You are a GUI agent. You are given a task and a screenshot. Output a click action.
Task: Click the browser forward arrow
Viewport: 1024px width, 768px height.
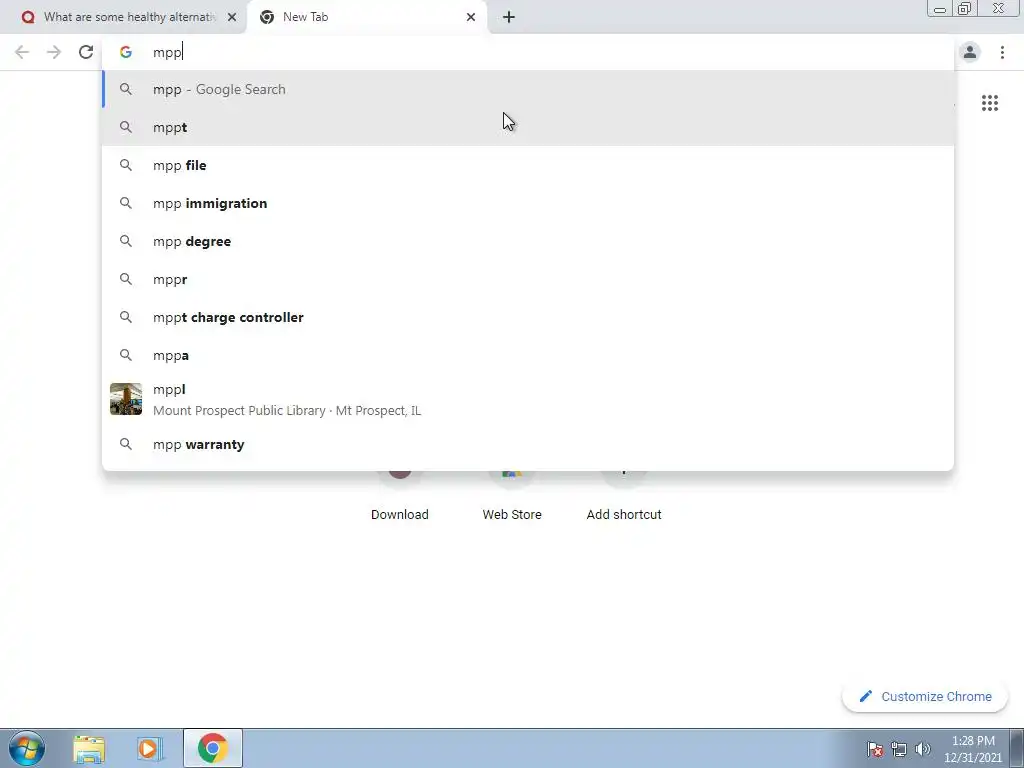point(54,52)
